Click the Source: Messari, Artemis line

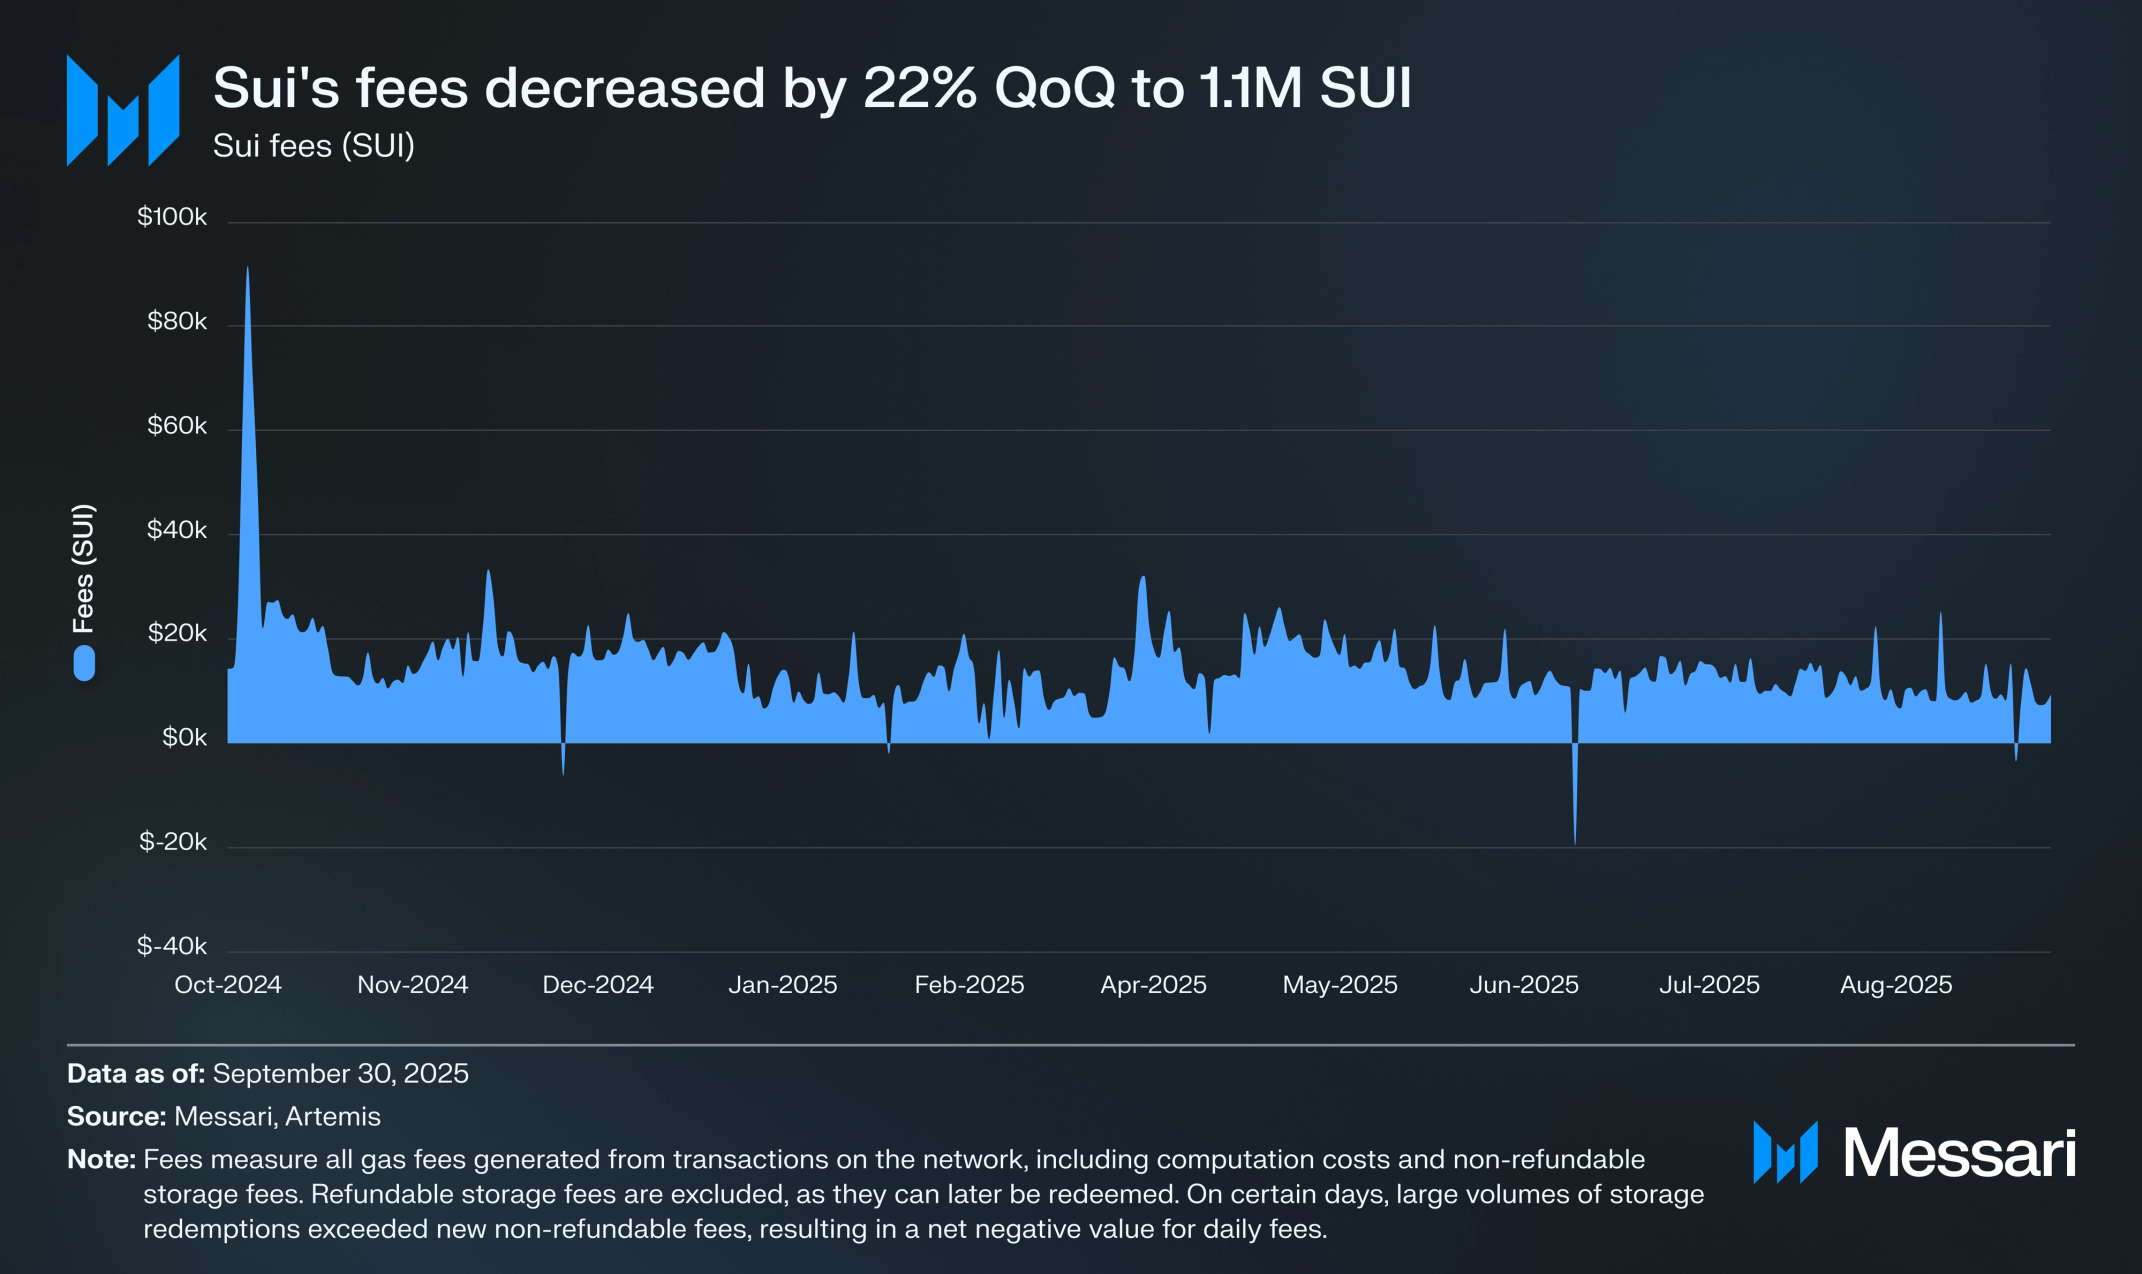[224, 1116]
